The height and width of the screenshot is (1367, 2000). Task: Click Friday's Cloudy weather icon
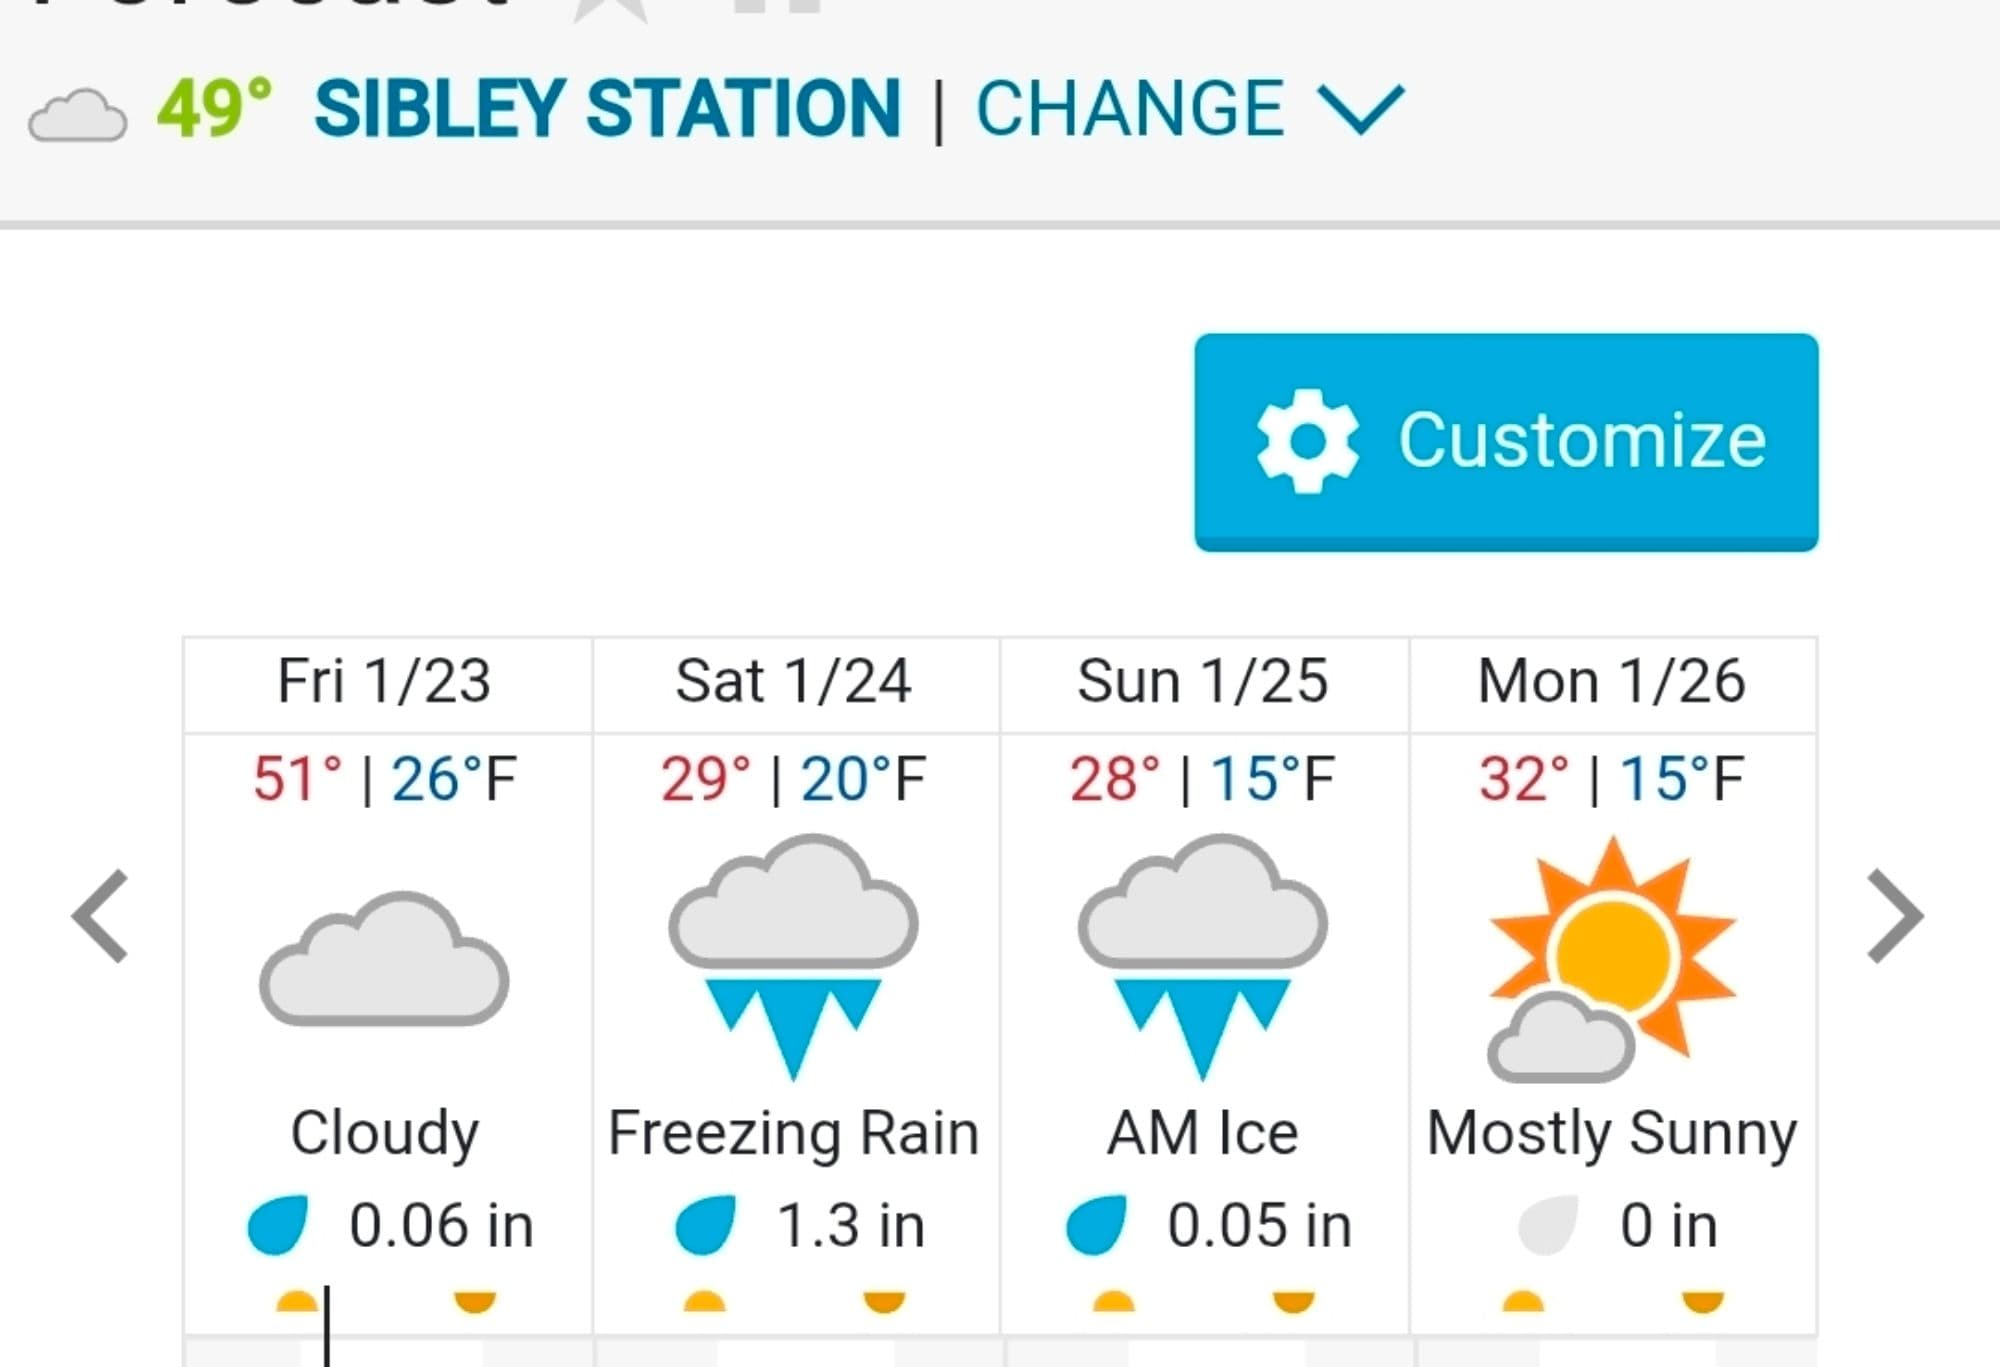(384, 959)
